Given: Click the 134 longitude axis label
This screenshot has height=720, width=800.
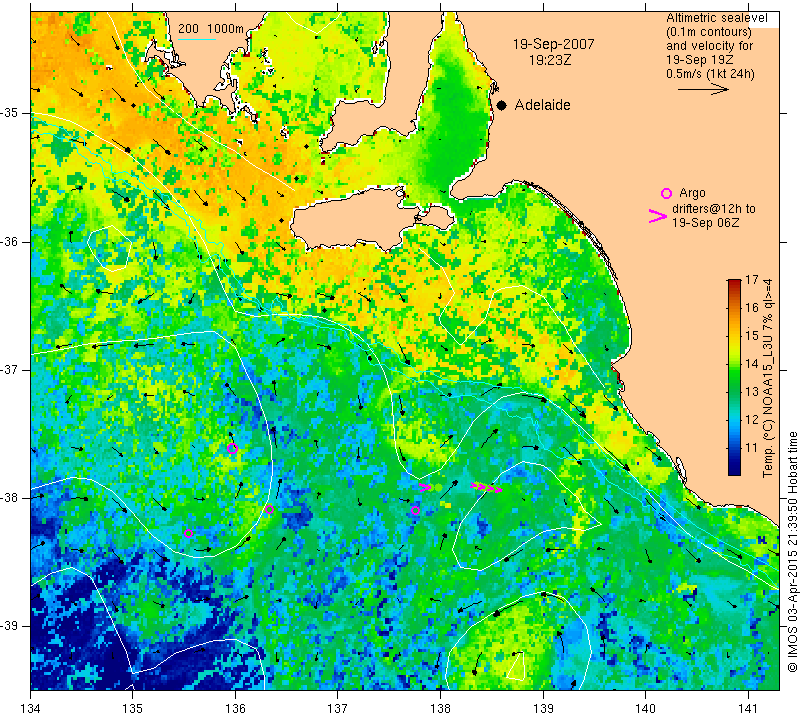Looking at the screenshot, I should click(31, 708).
